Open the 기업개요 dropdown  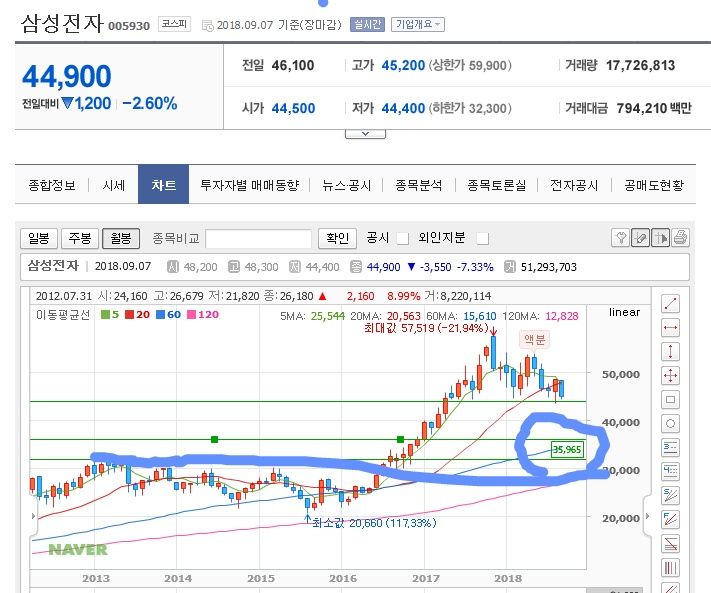click(x=418, y=24)
